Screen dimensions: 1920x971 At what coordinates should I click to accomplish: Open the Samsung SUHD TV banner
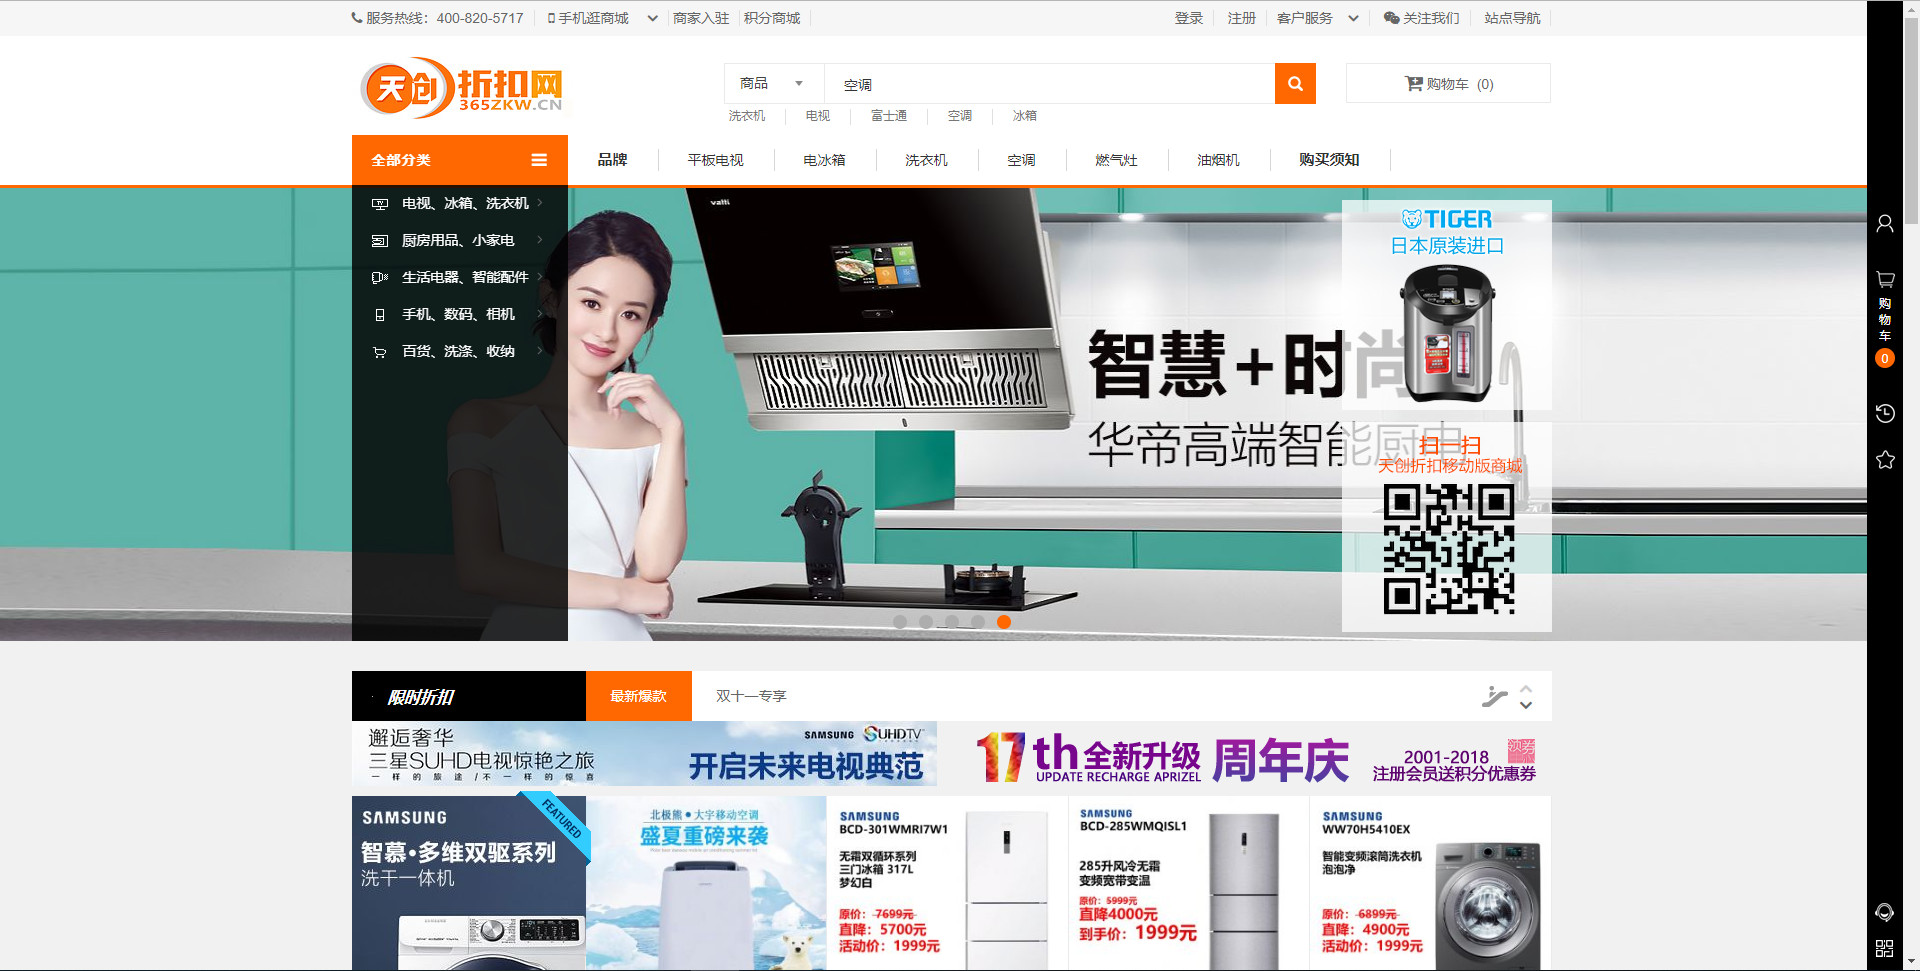click(x=644, y=754)
